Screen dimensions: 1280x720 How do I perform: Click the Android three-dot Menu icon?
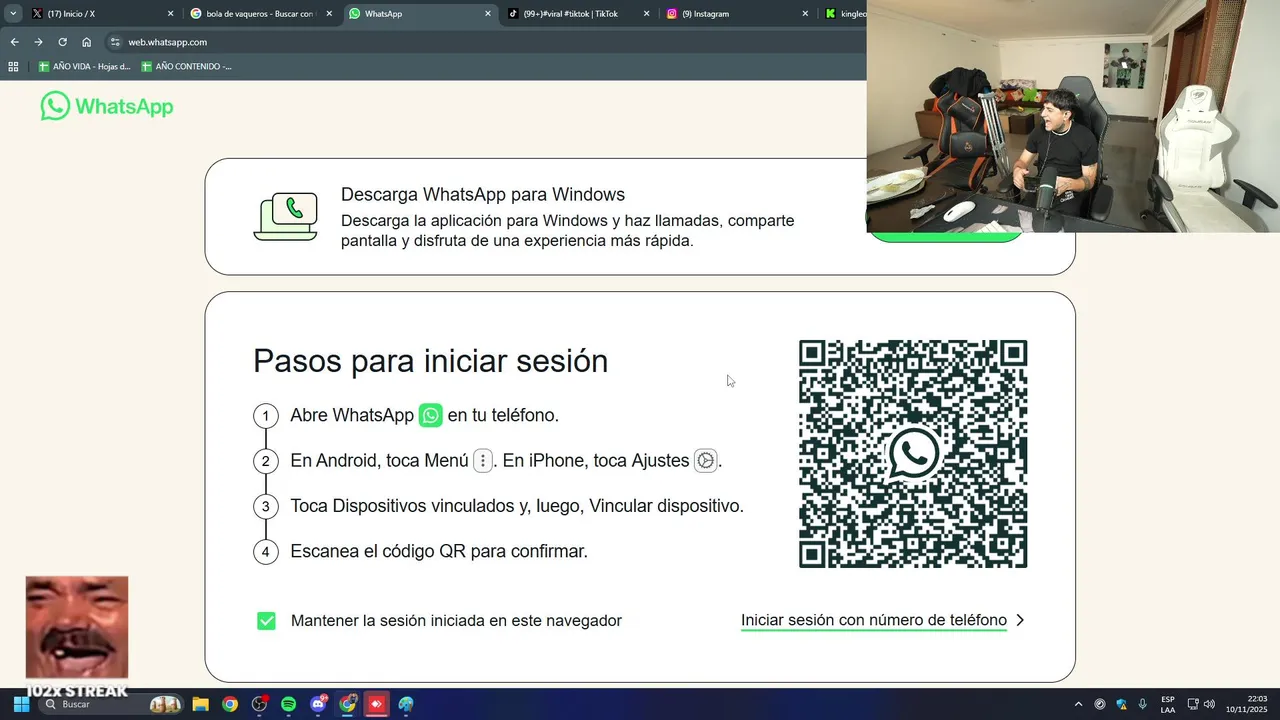click(x=483, y=461)
